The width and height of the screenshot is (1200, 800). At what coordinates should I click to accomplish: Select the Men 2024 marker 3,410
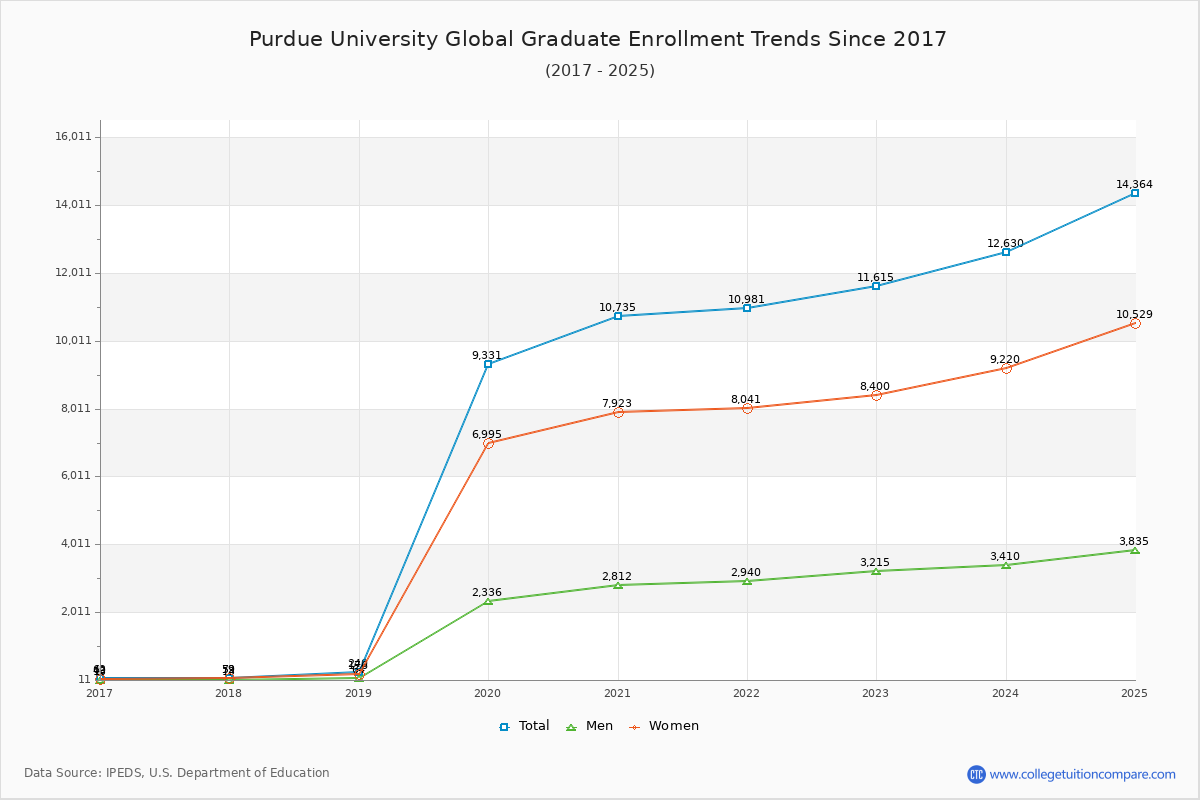[1006, 565]
